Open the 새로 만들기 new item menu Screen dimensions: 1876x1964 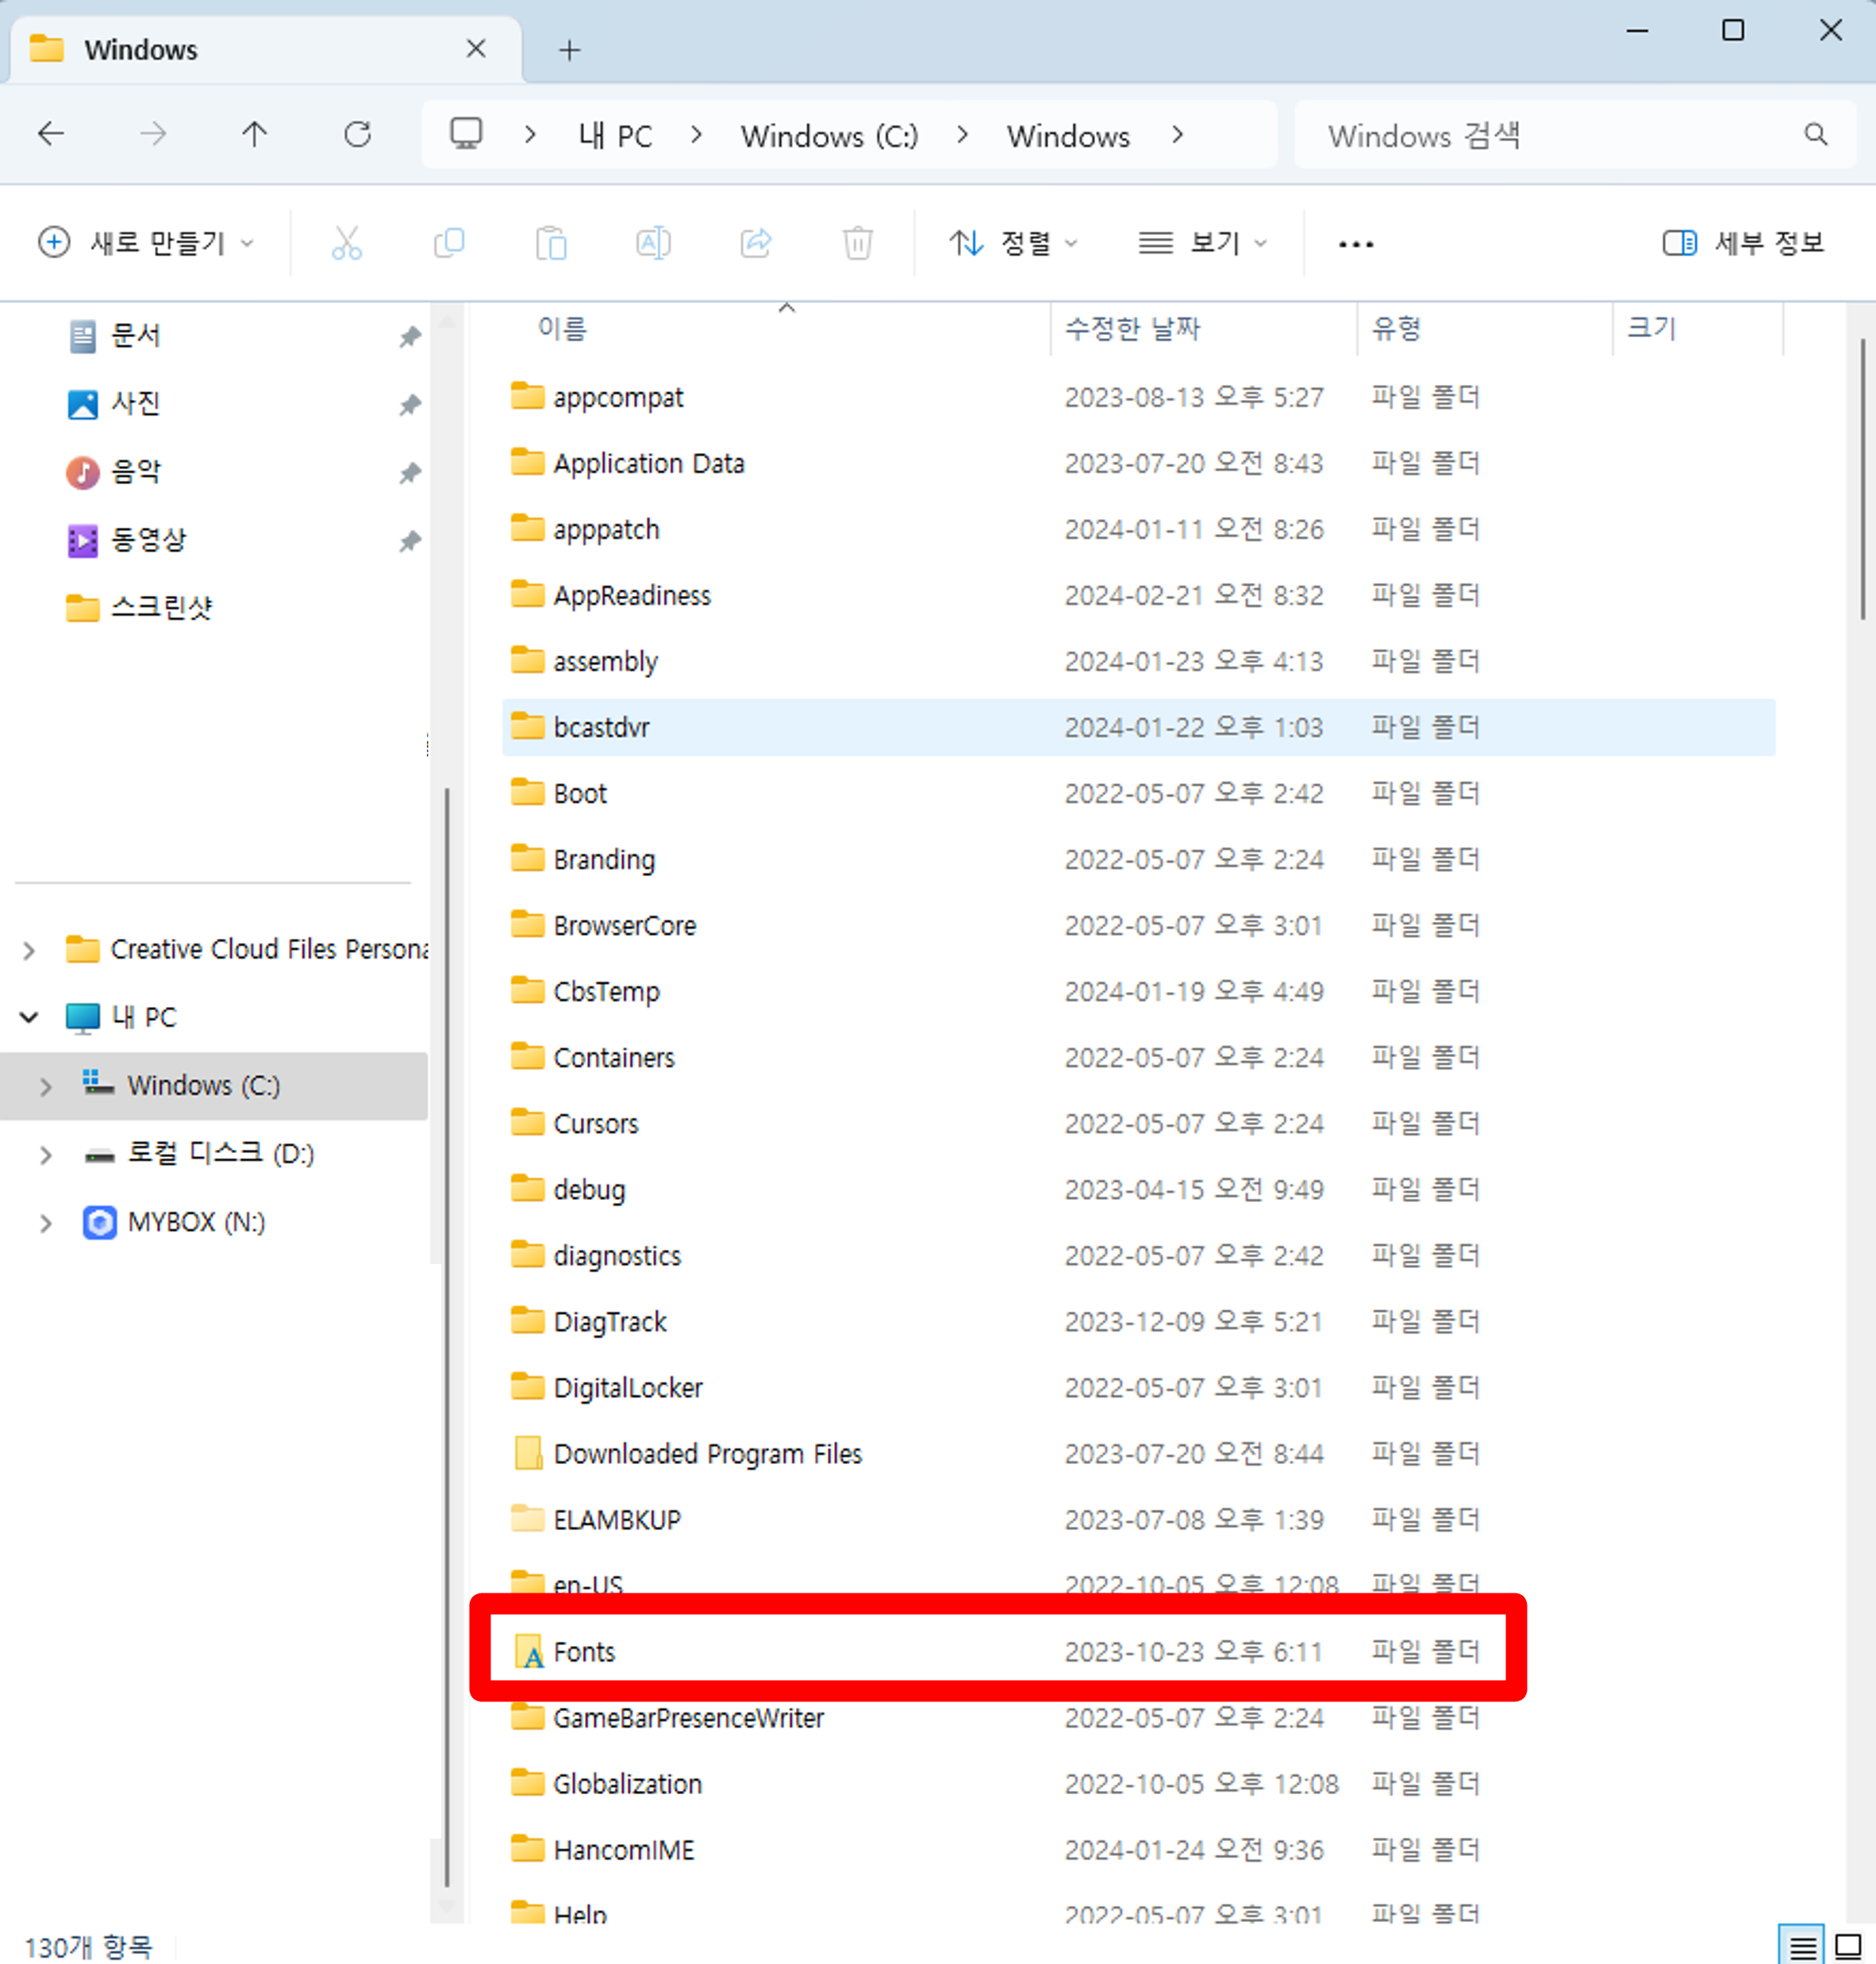pyautogui.click(x=146, y=243)
